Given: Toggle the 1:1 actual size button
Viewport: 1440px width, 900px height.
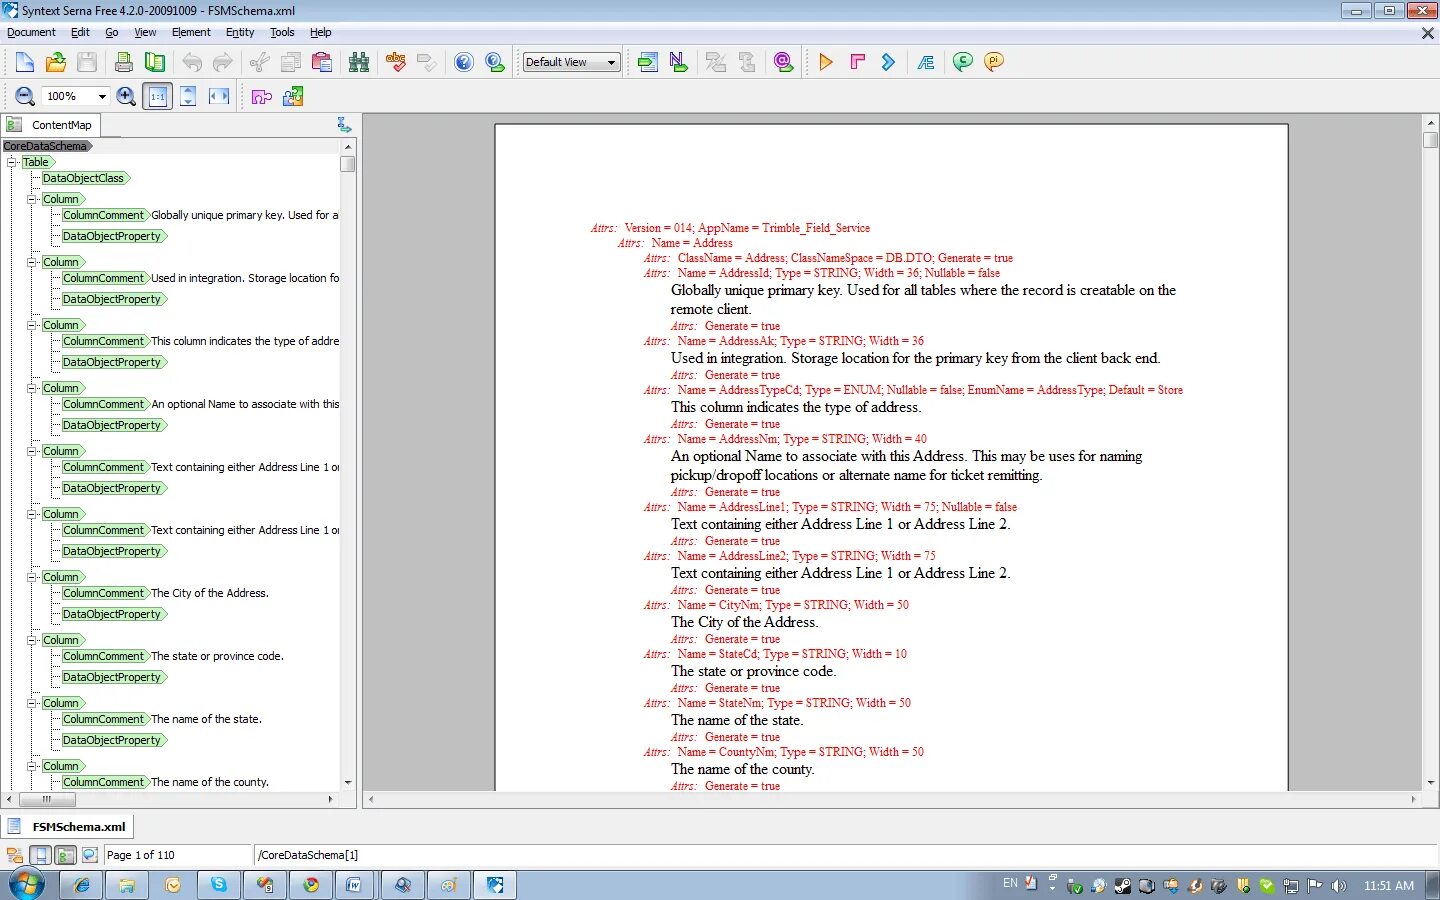Looking at the screenshot, I should coord(157,96).
